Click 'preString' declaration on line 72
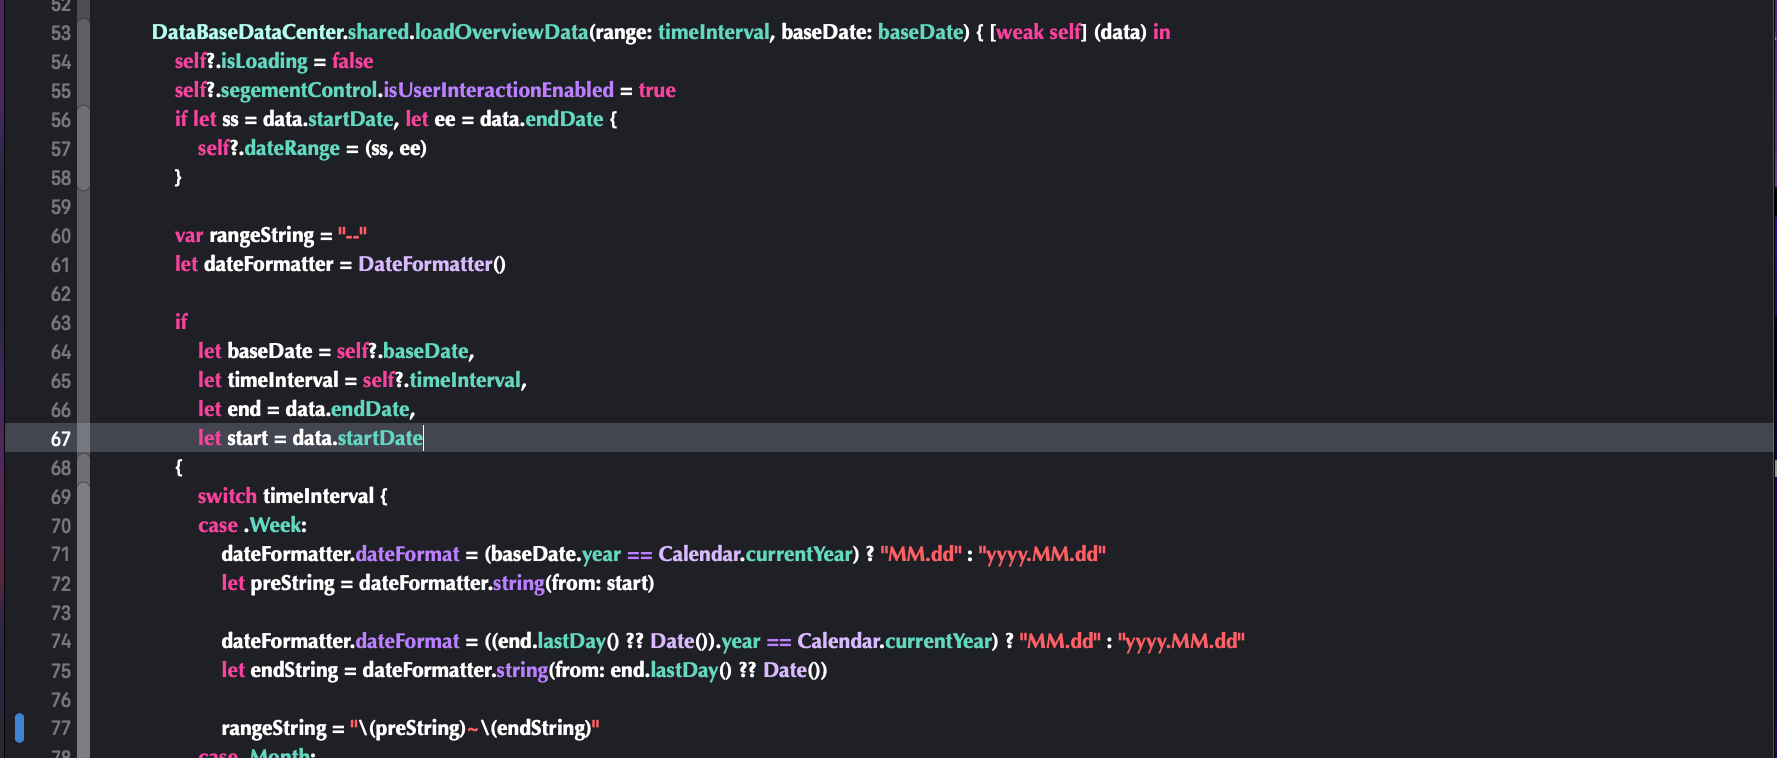 292,583
